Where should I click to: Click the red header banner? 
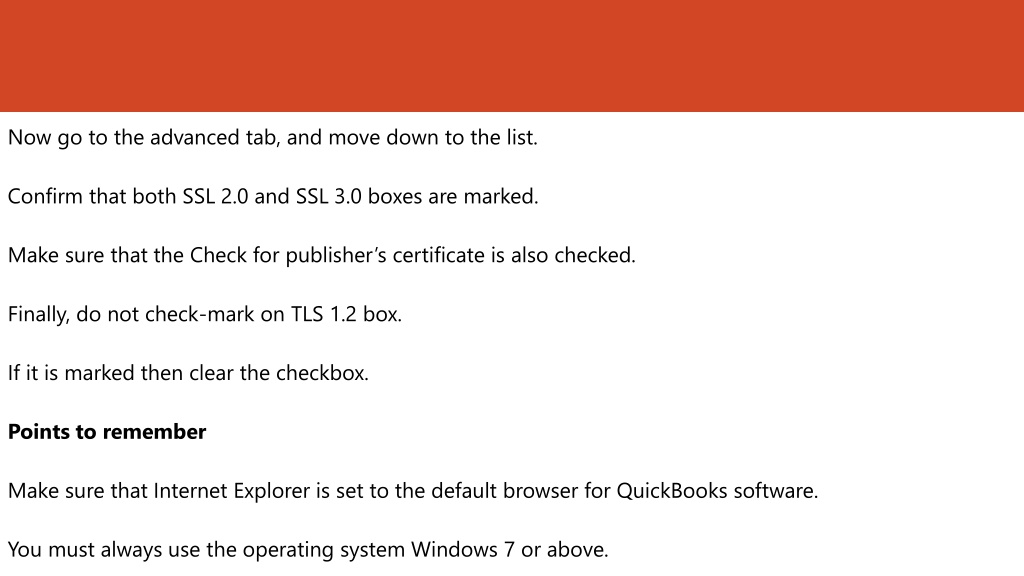512,56
